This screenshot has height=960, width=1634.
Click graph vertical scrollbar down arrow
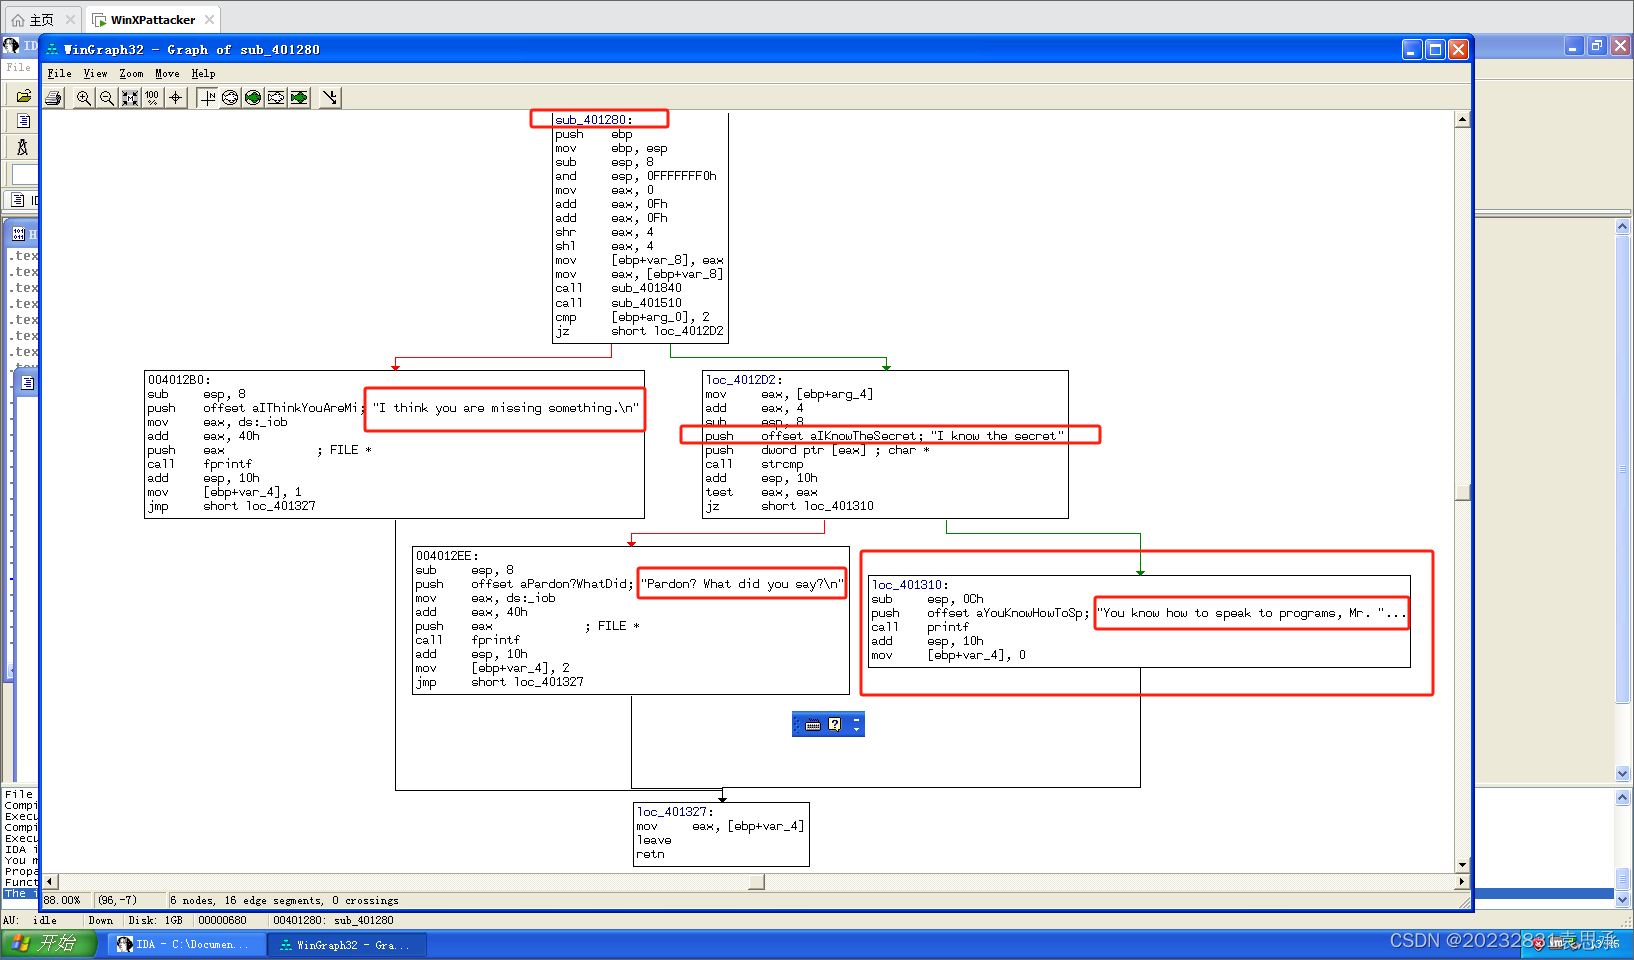click(1462, 865)
